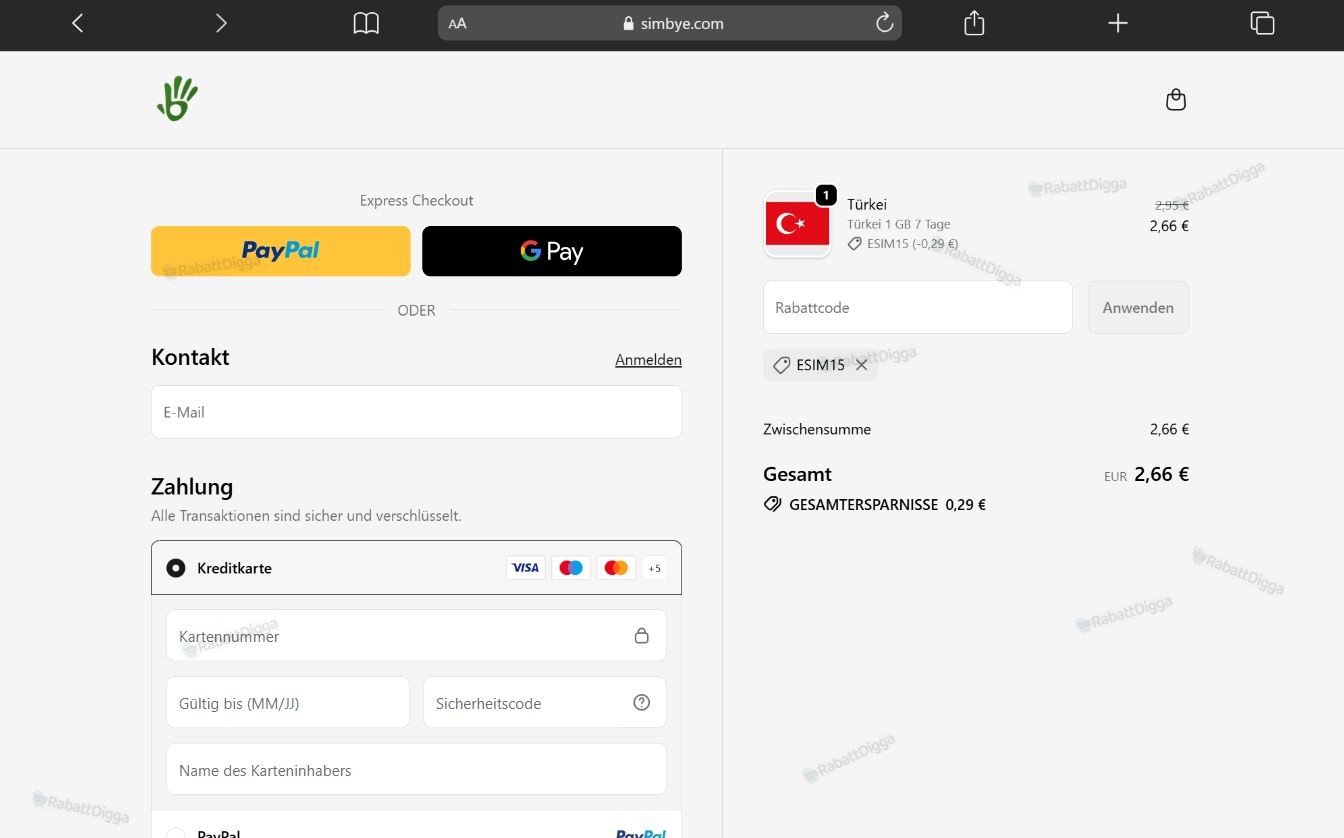
Task: Pay with Google Pay express checkout
Action: (x=552, y=251)
